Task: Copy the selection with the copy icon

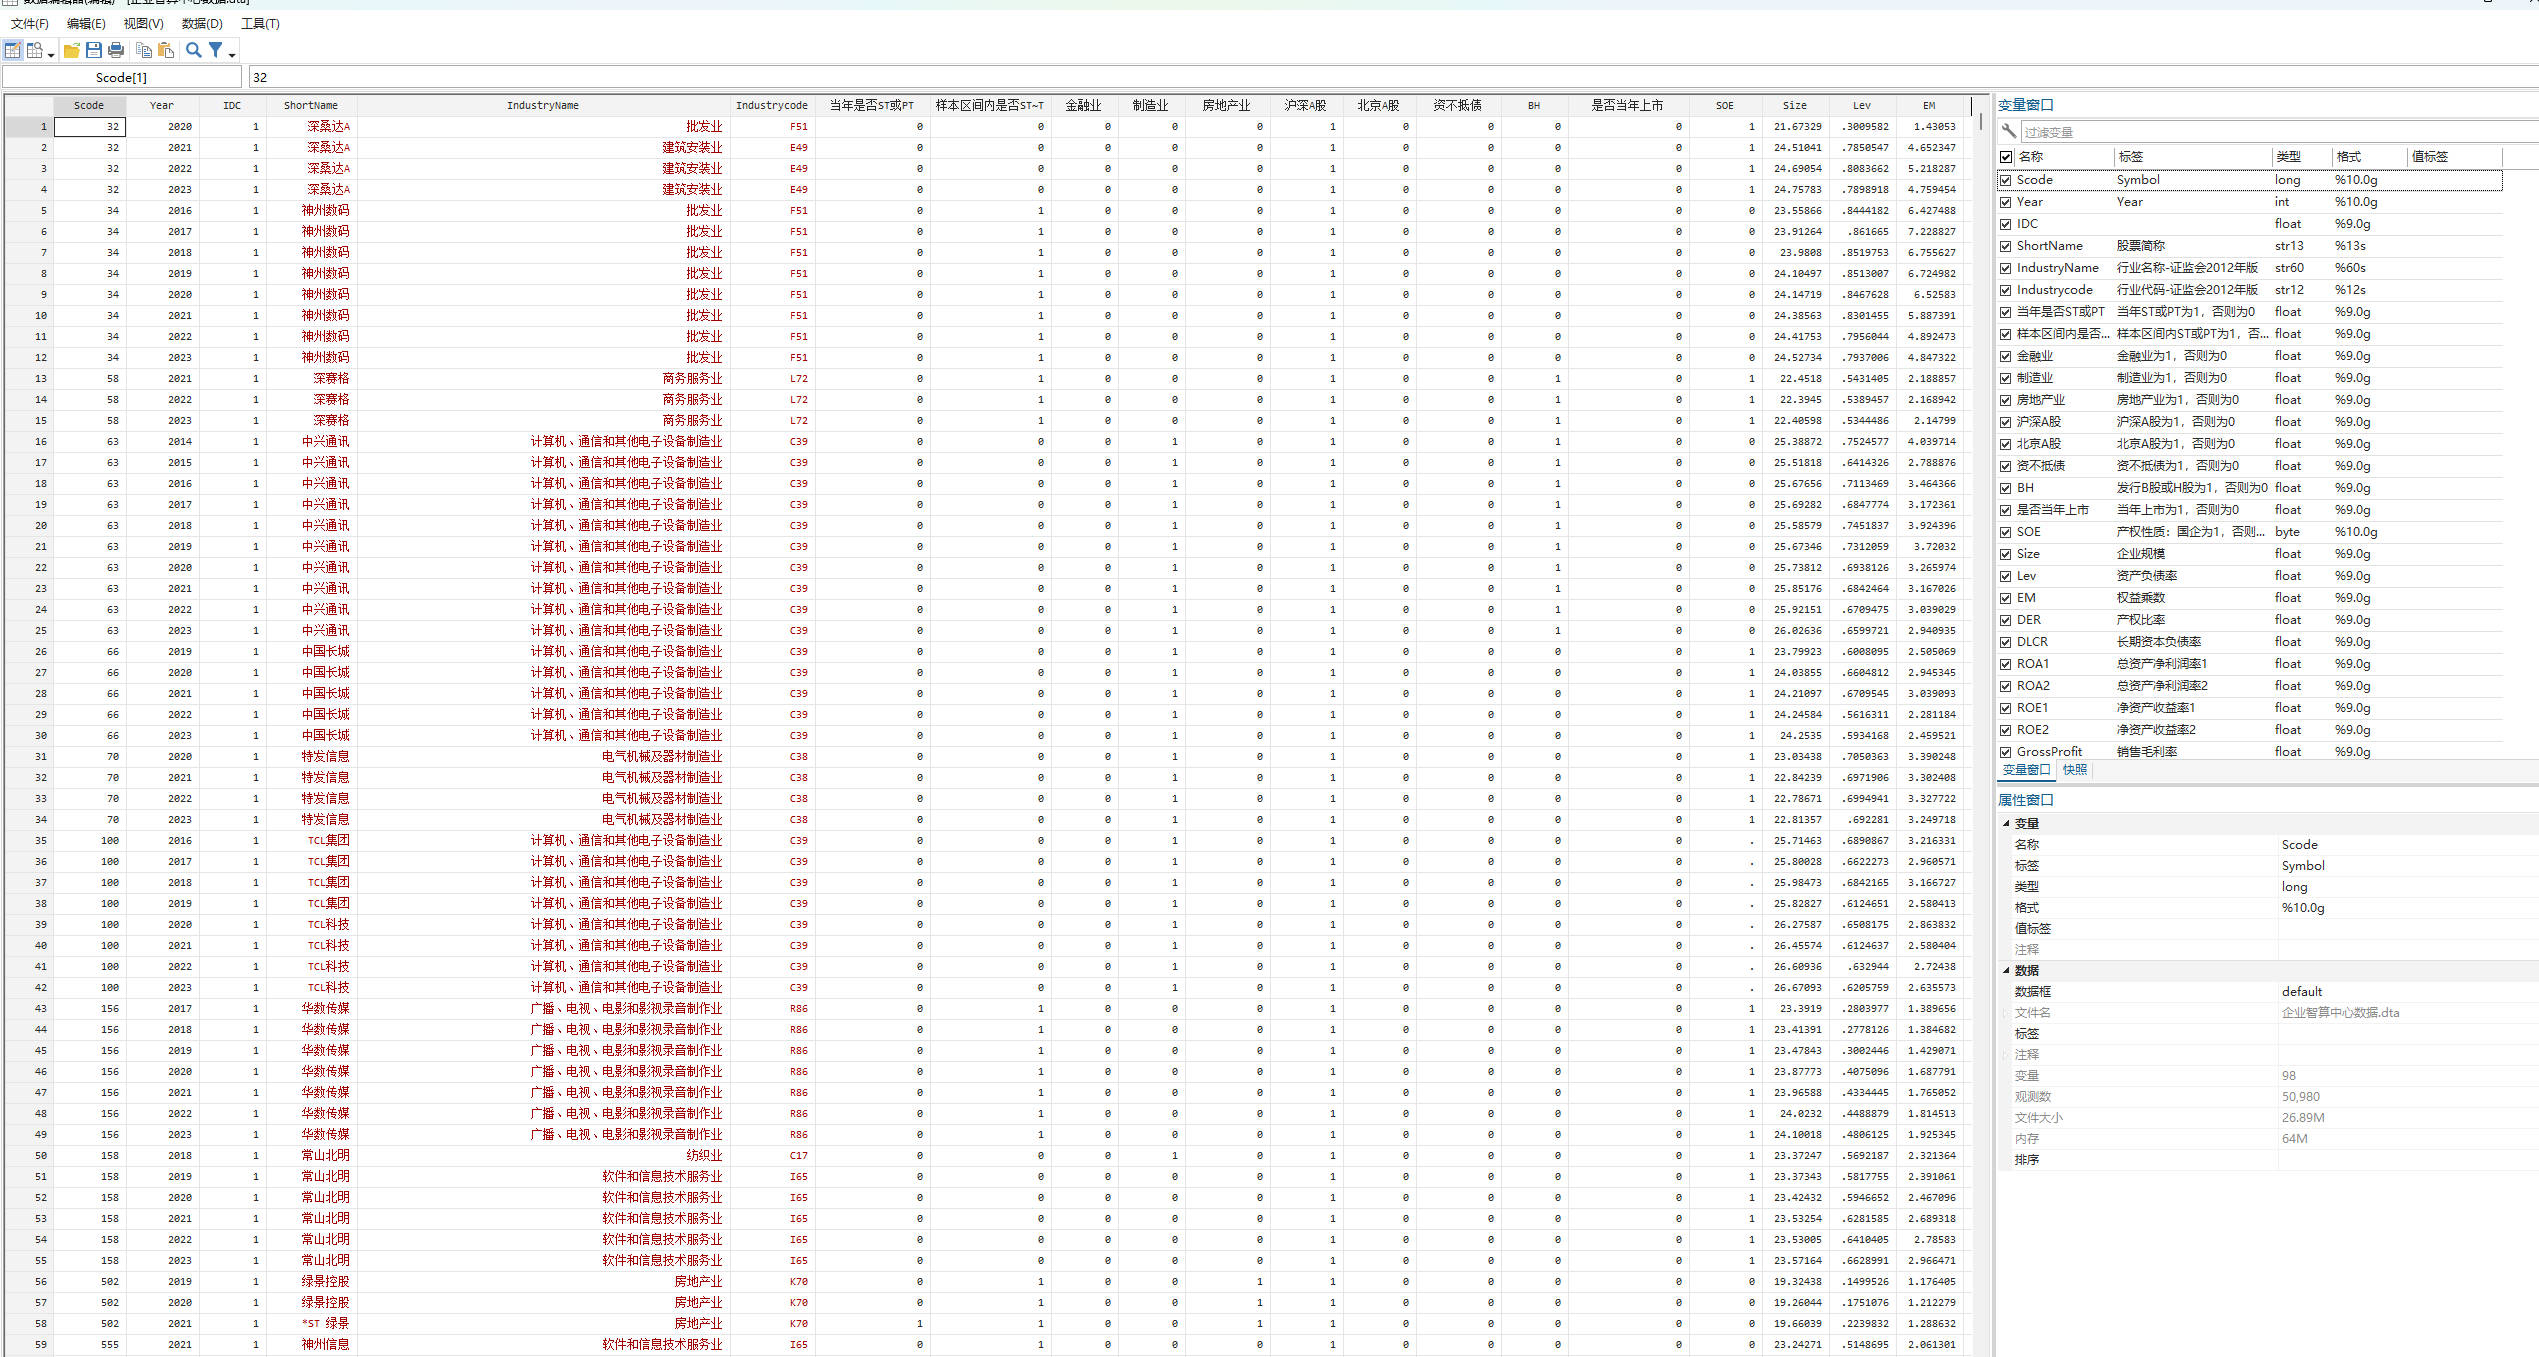Action: coord(144,50)
